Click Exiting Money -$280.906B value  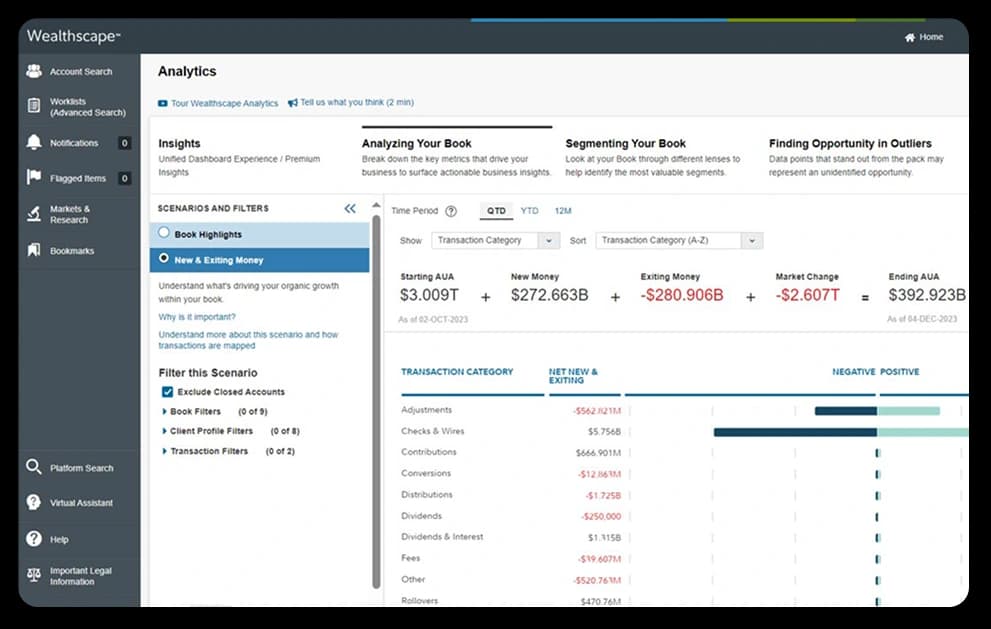coord(682,295)
